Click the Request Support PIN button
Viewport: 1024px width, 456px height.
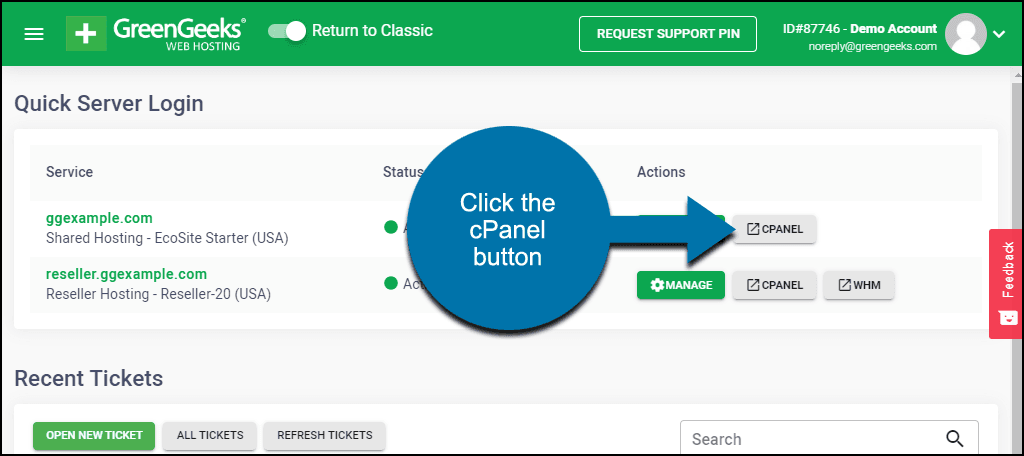[x=667, y=33]
